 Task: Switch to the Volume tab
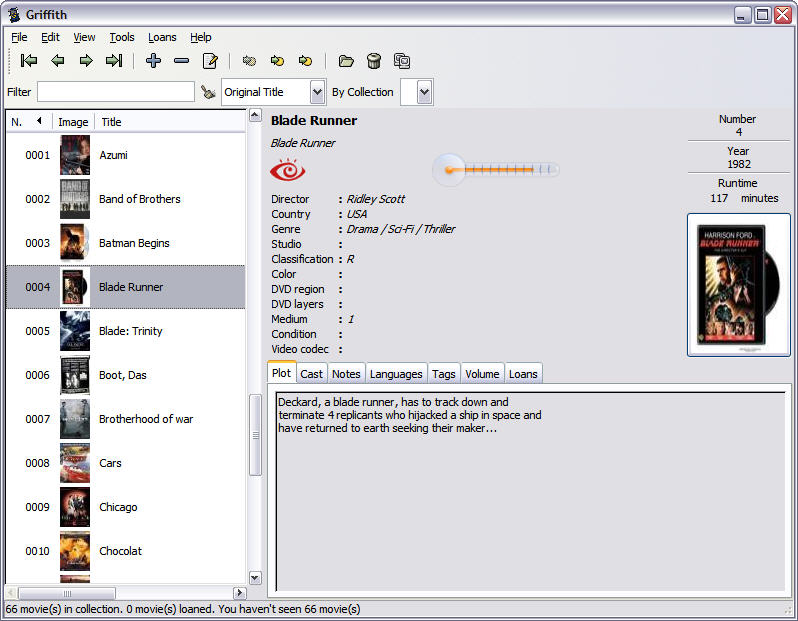(482, 374)
